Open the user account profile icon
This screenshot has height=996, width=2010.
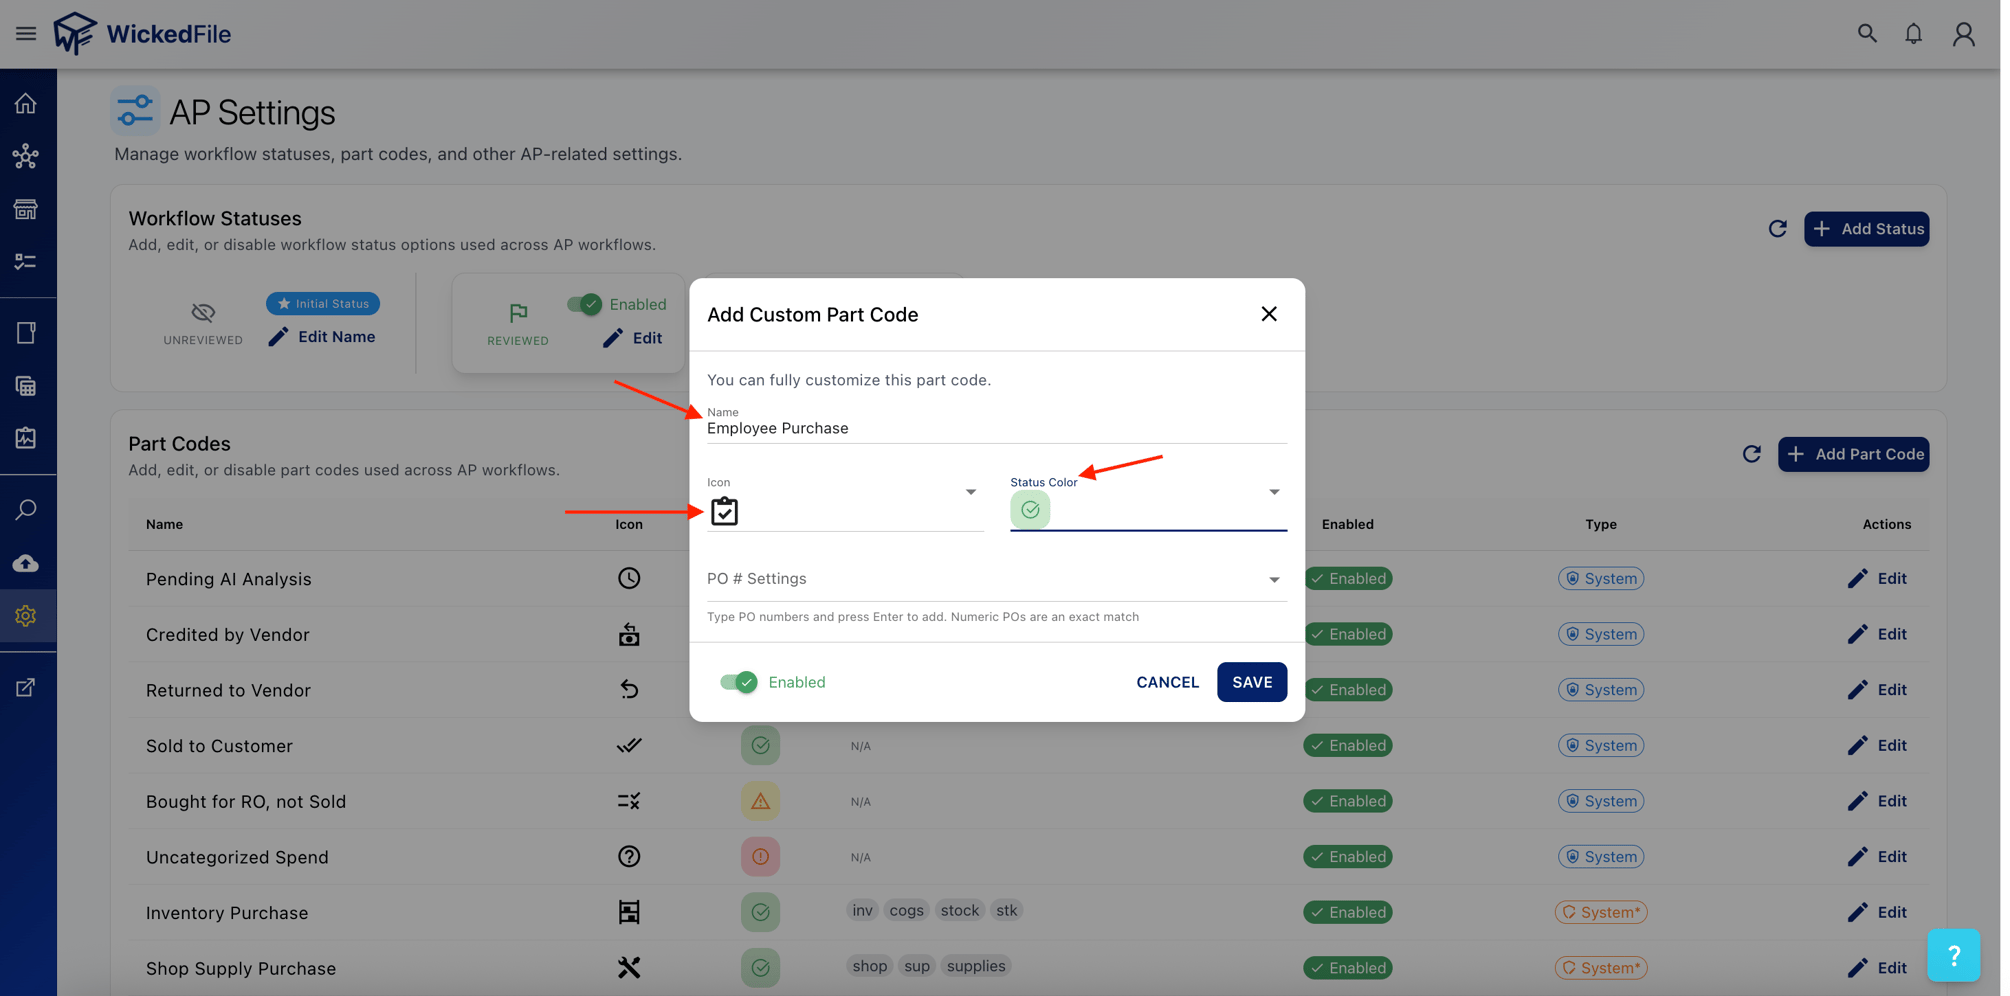[1963, 33]
